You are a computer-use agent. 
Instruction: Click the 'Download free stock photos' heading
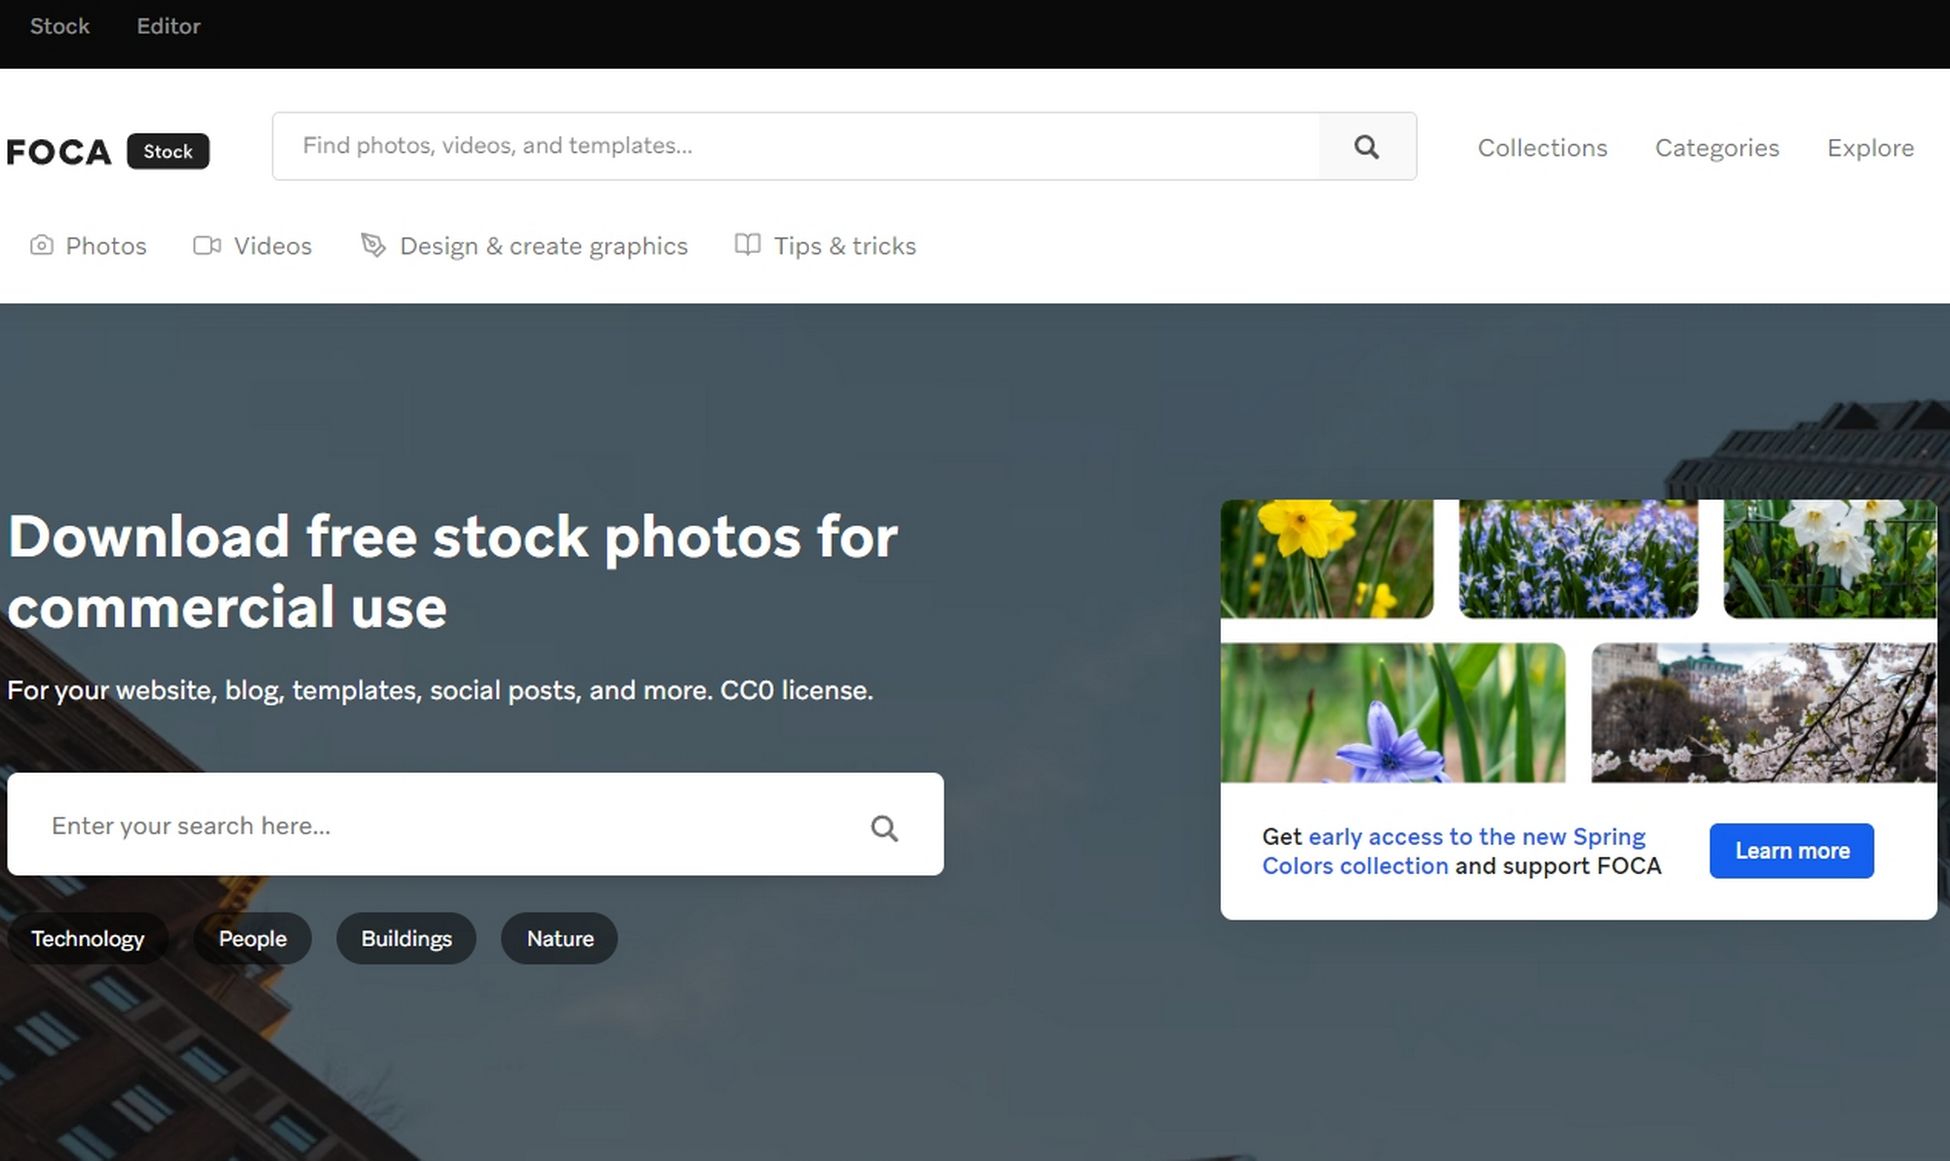click(x=453, y=572)
